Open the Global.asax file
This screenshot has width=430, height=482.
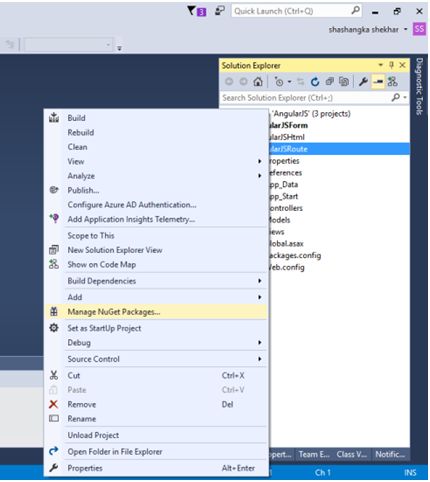coord(286,244)
